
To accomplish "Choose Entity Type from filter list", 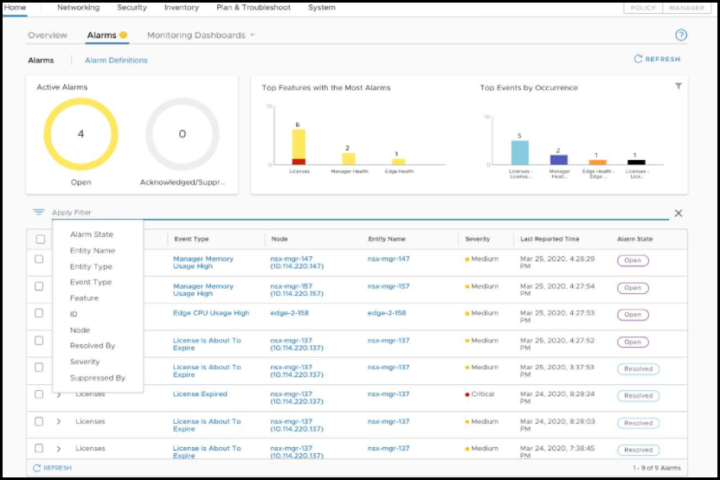I will pyautogui.click(x=91, y=266).
